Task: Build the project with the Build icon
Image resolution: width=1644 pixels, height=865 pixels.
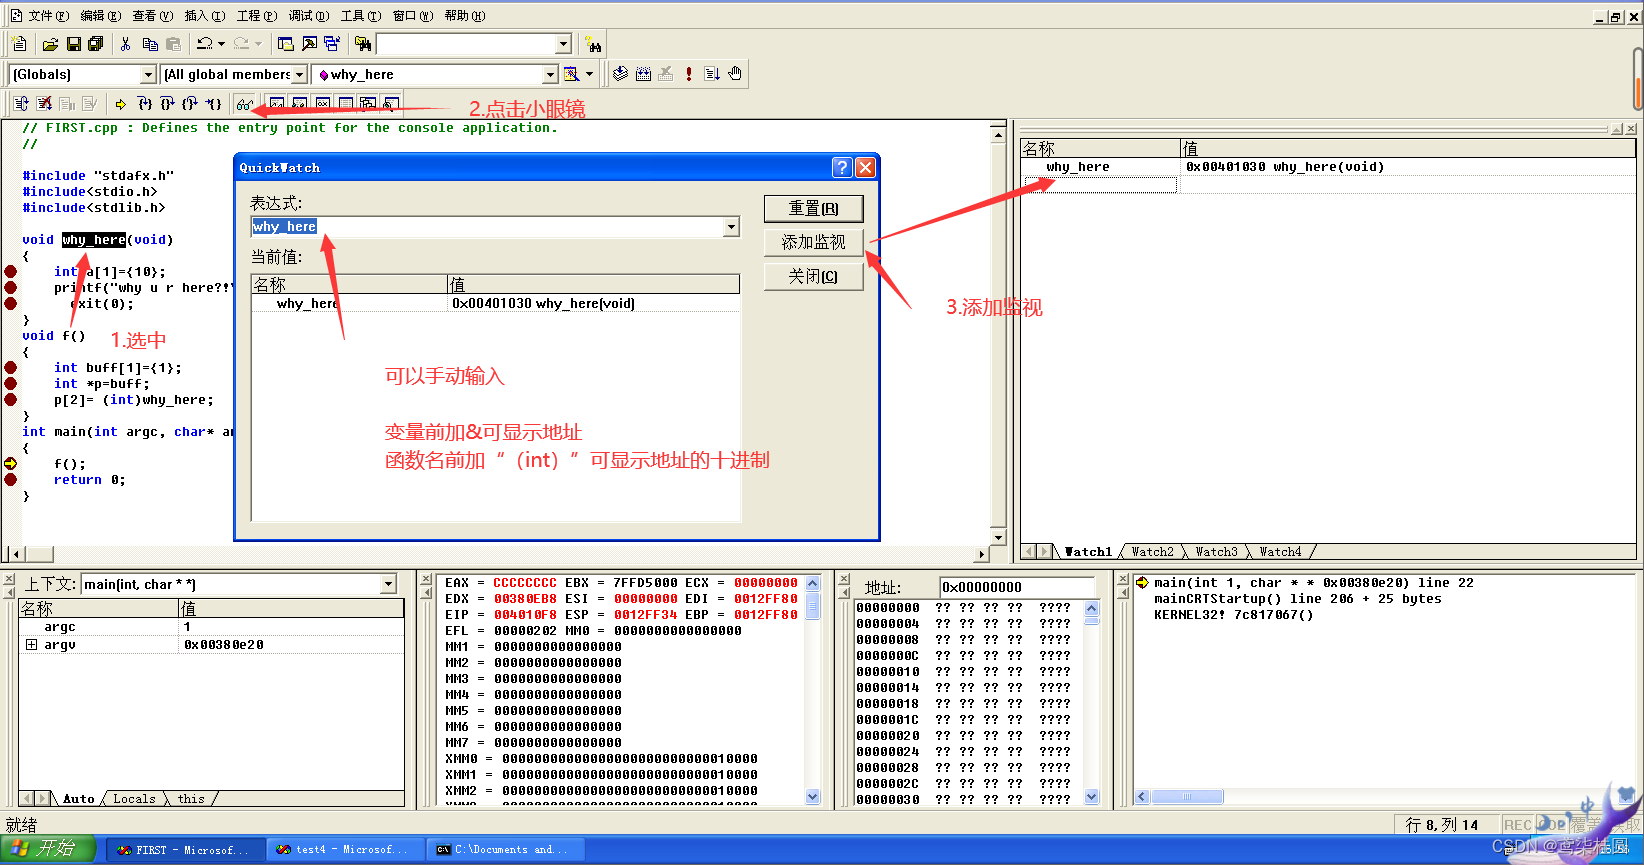Action: click(643, 74)
